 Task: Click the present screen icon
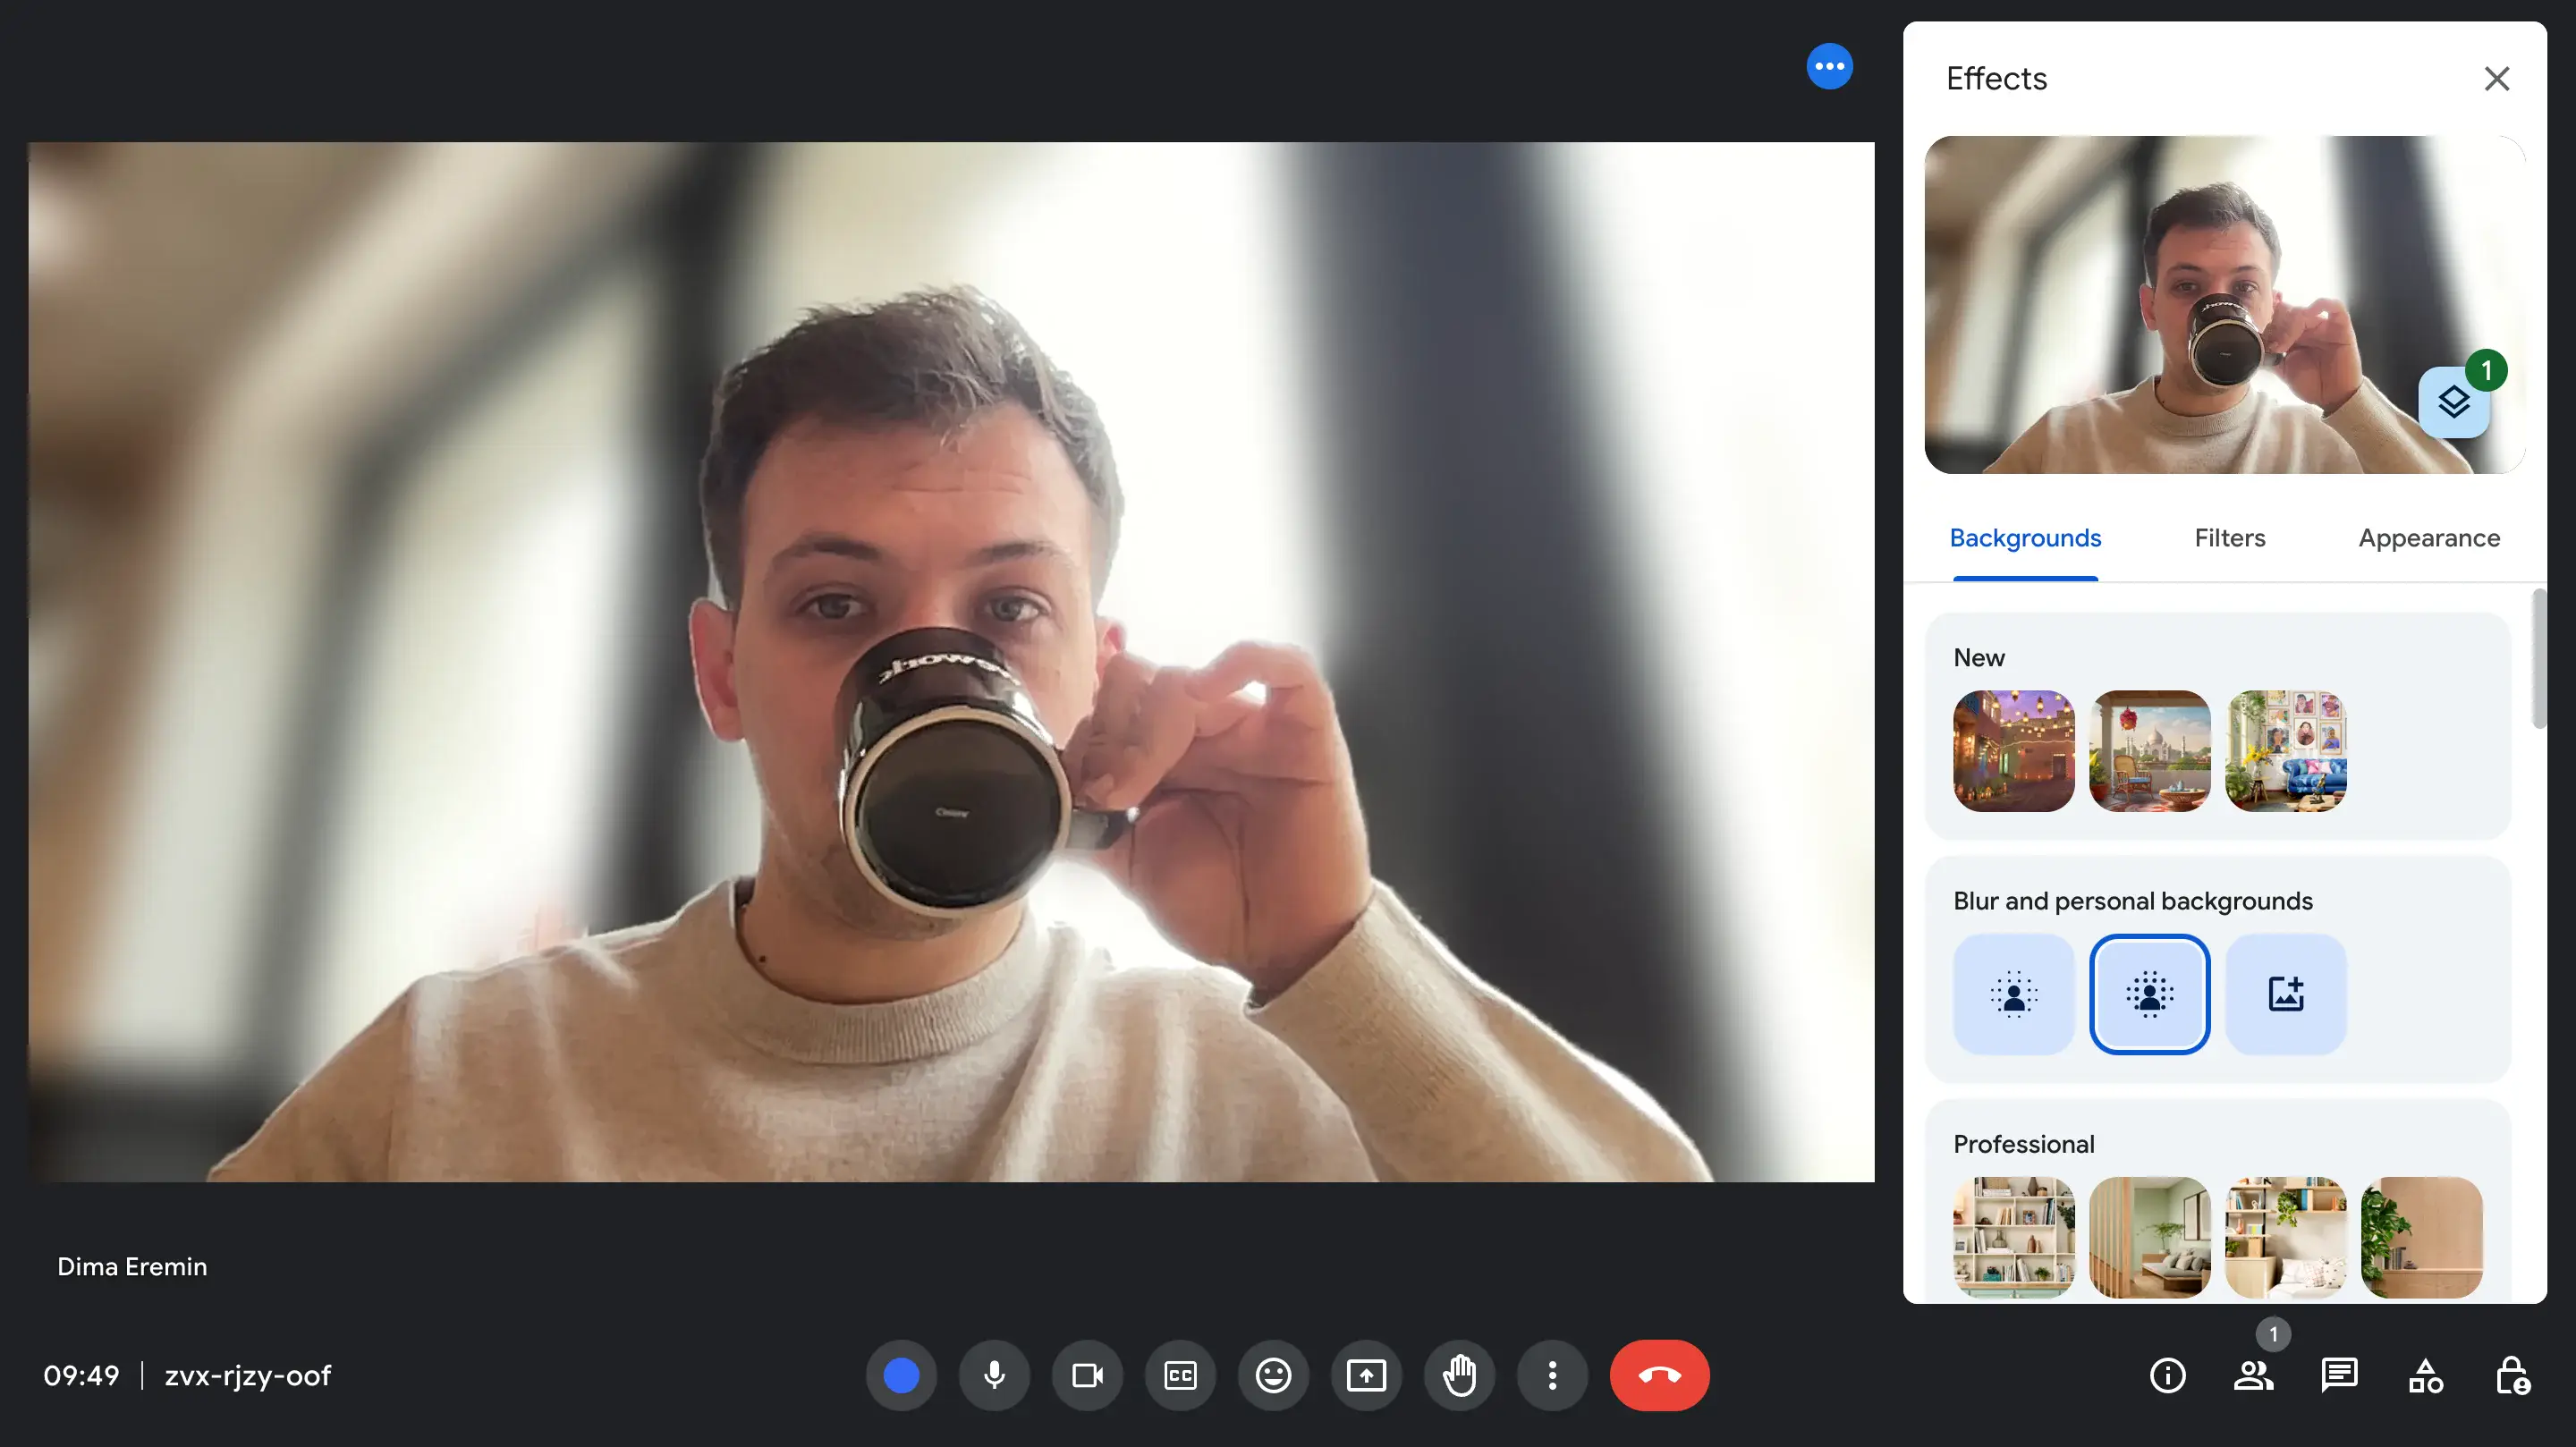pos(1366,1375)
